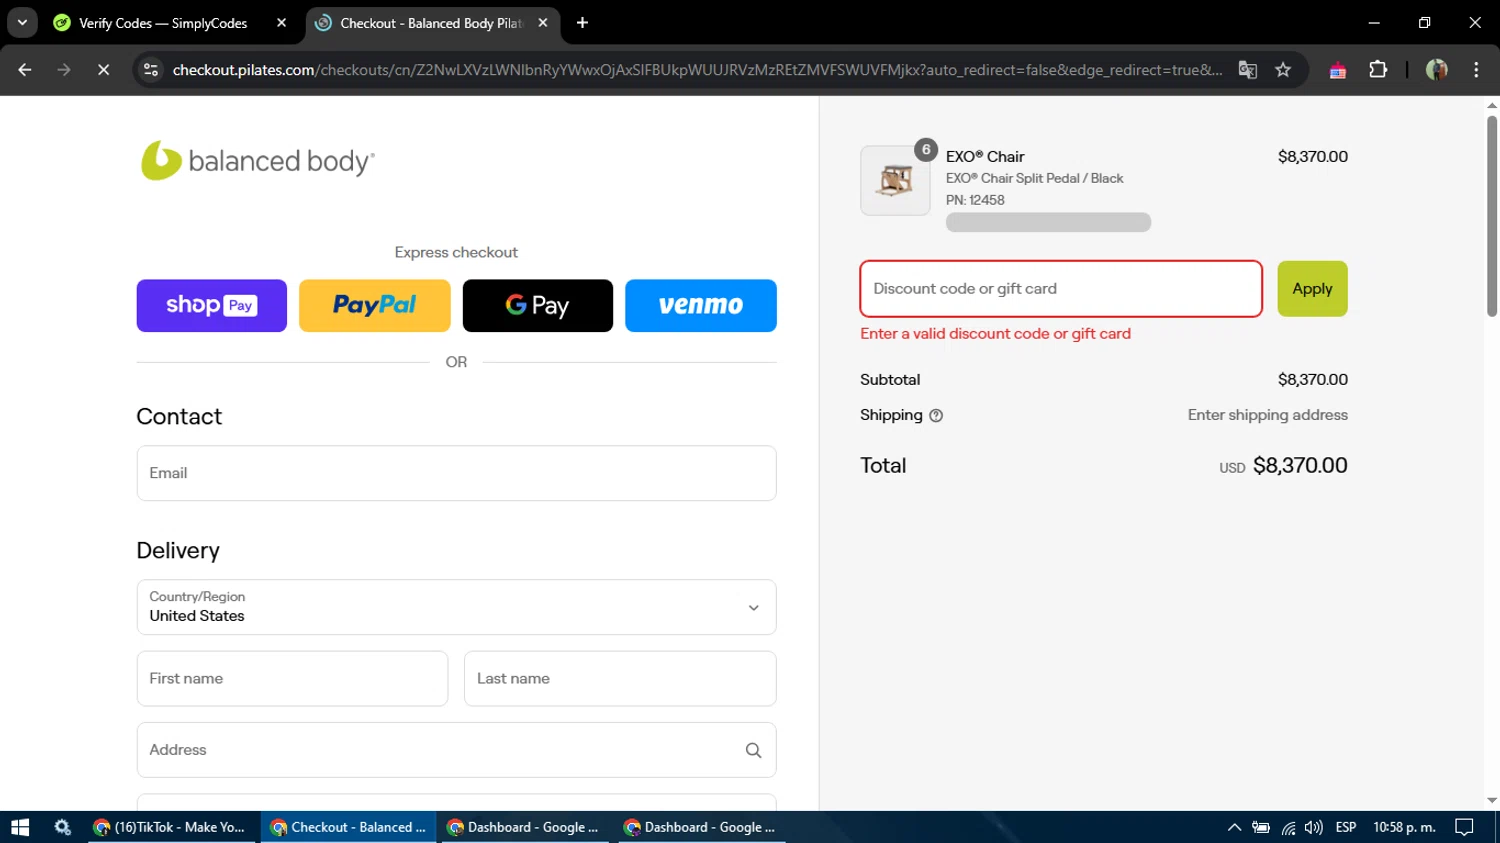1500x843 pixels.
Task: Click the quantity badge showing 6
Action: pos(926,150)
